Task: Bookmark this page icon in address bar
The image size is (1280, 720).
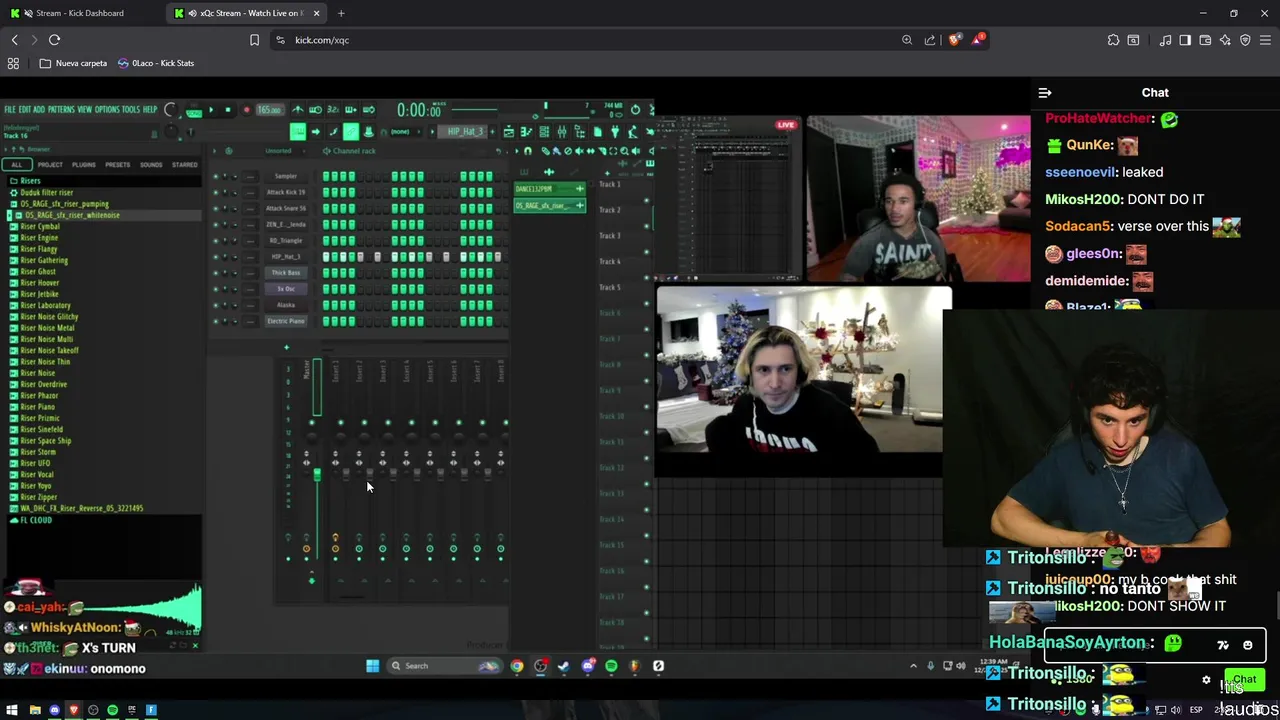Action: 254,40
